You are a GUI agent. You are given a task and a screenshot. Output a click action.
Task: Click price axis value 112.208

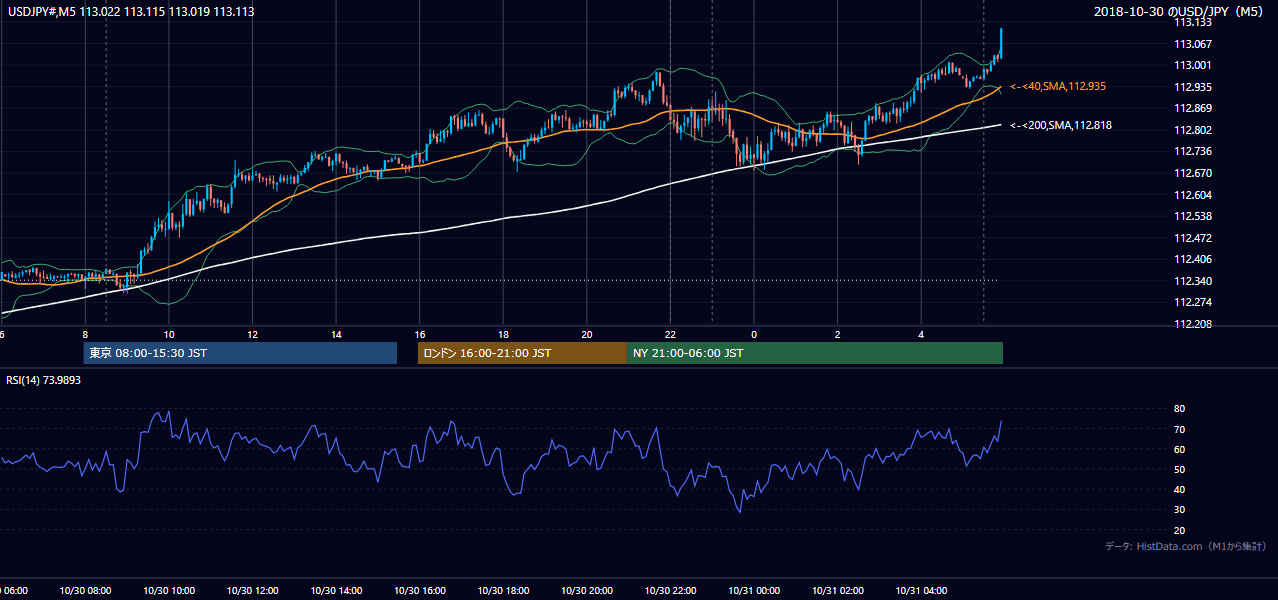coord(1192,325)
